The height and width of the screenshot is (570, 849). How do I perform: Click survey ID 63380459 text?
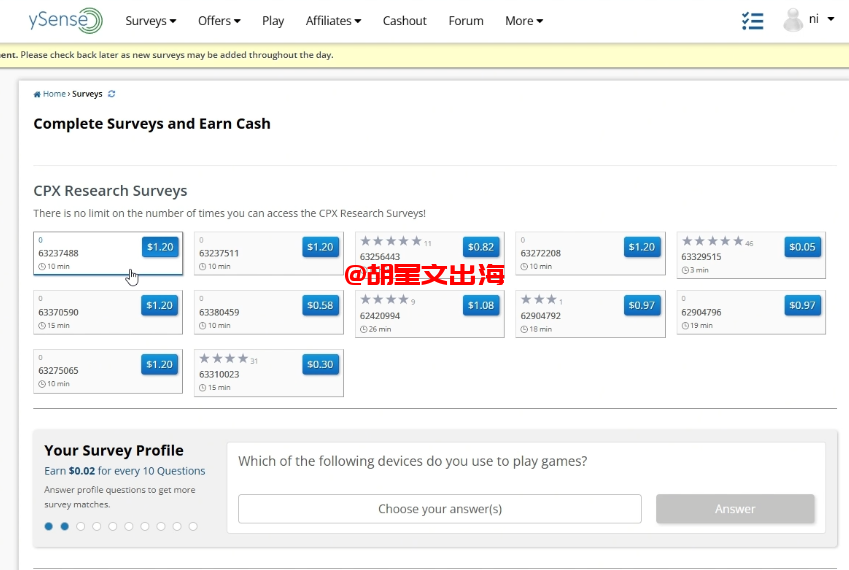tap(219, 312)
